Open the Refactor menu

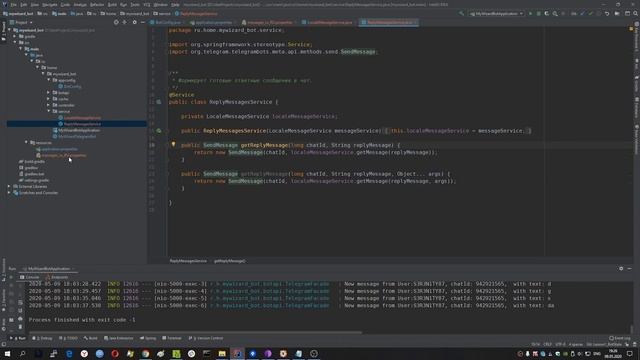coord(97,4)
